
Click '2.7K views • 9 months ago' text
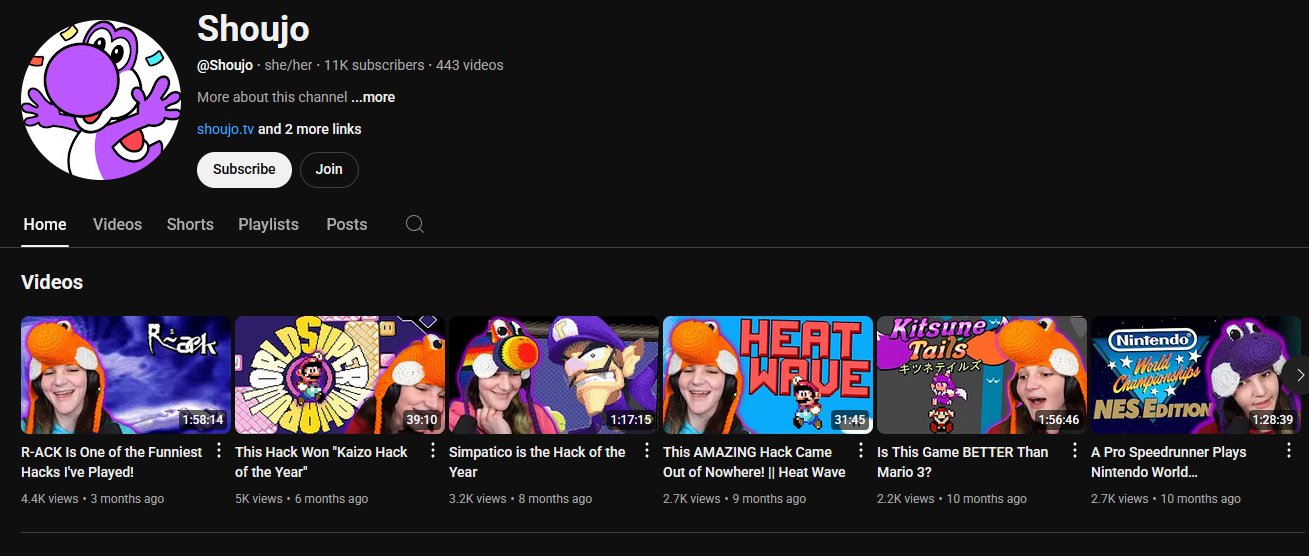(734, 498)
